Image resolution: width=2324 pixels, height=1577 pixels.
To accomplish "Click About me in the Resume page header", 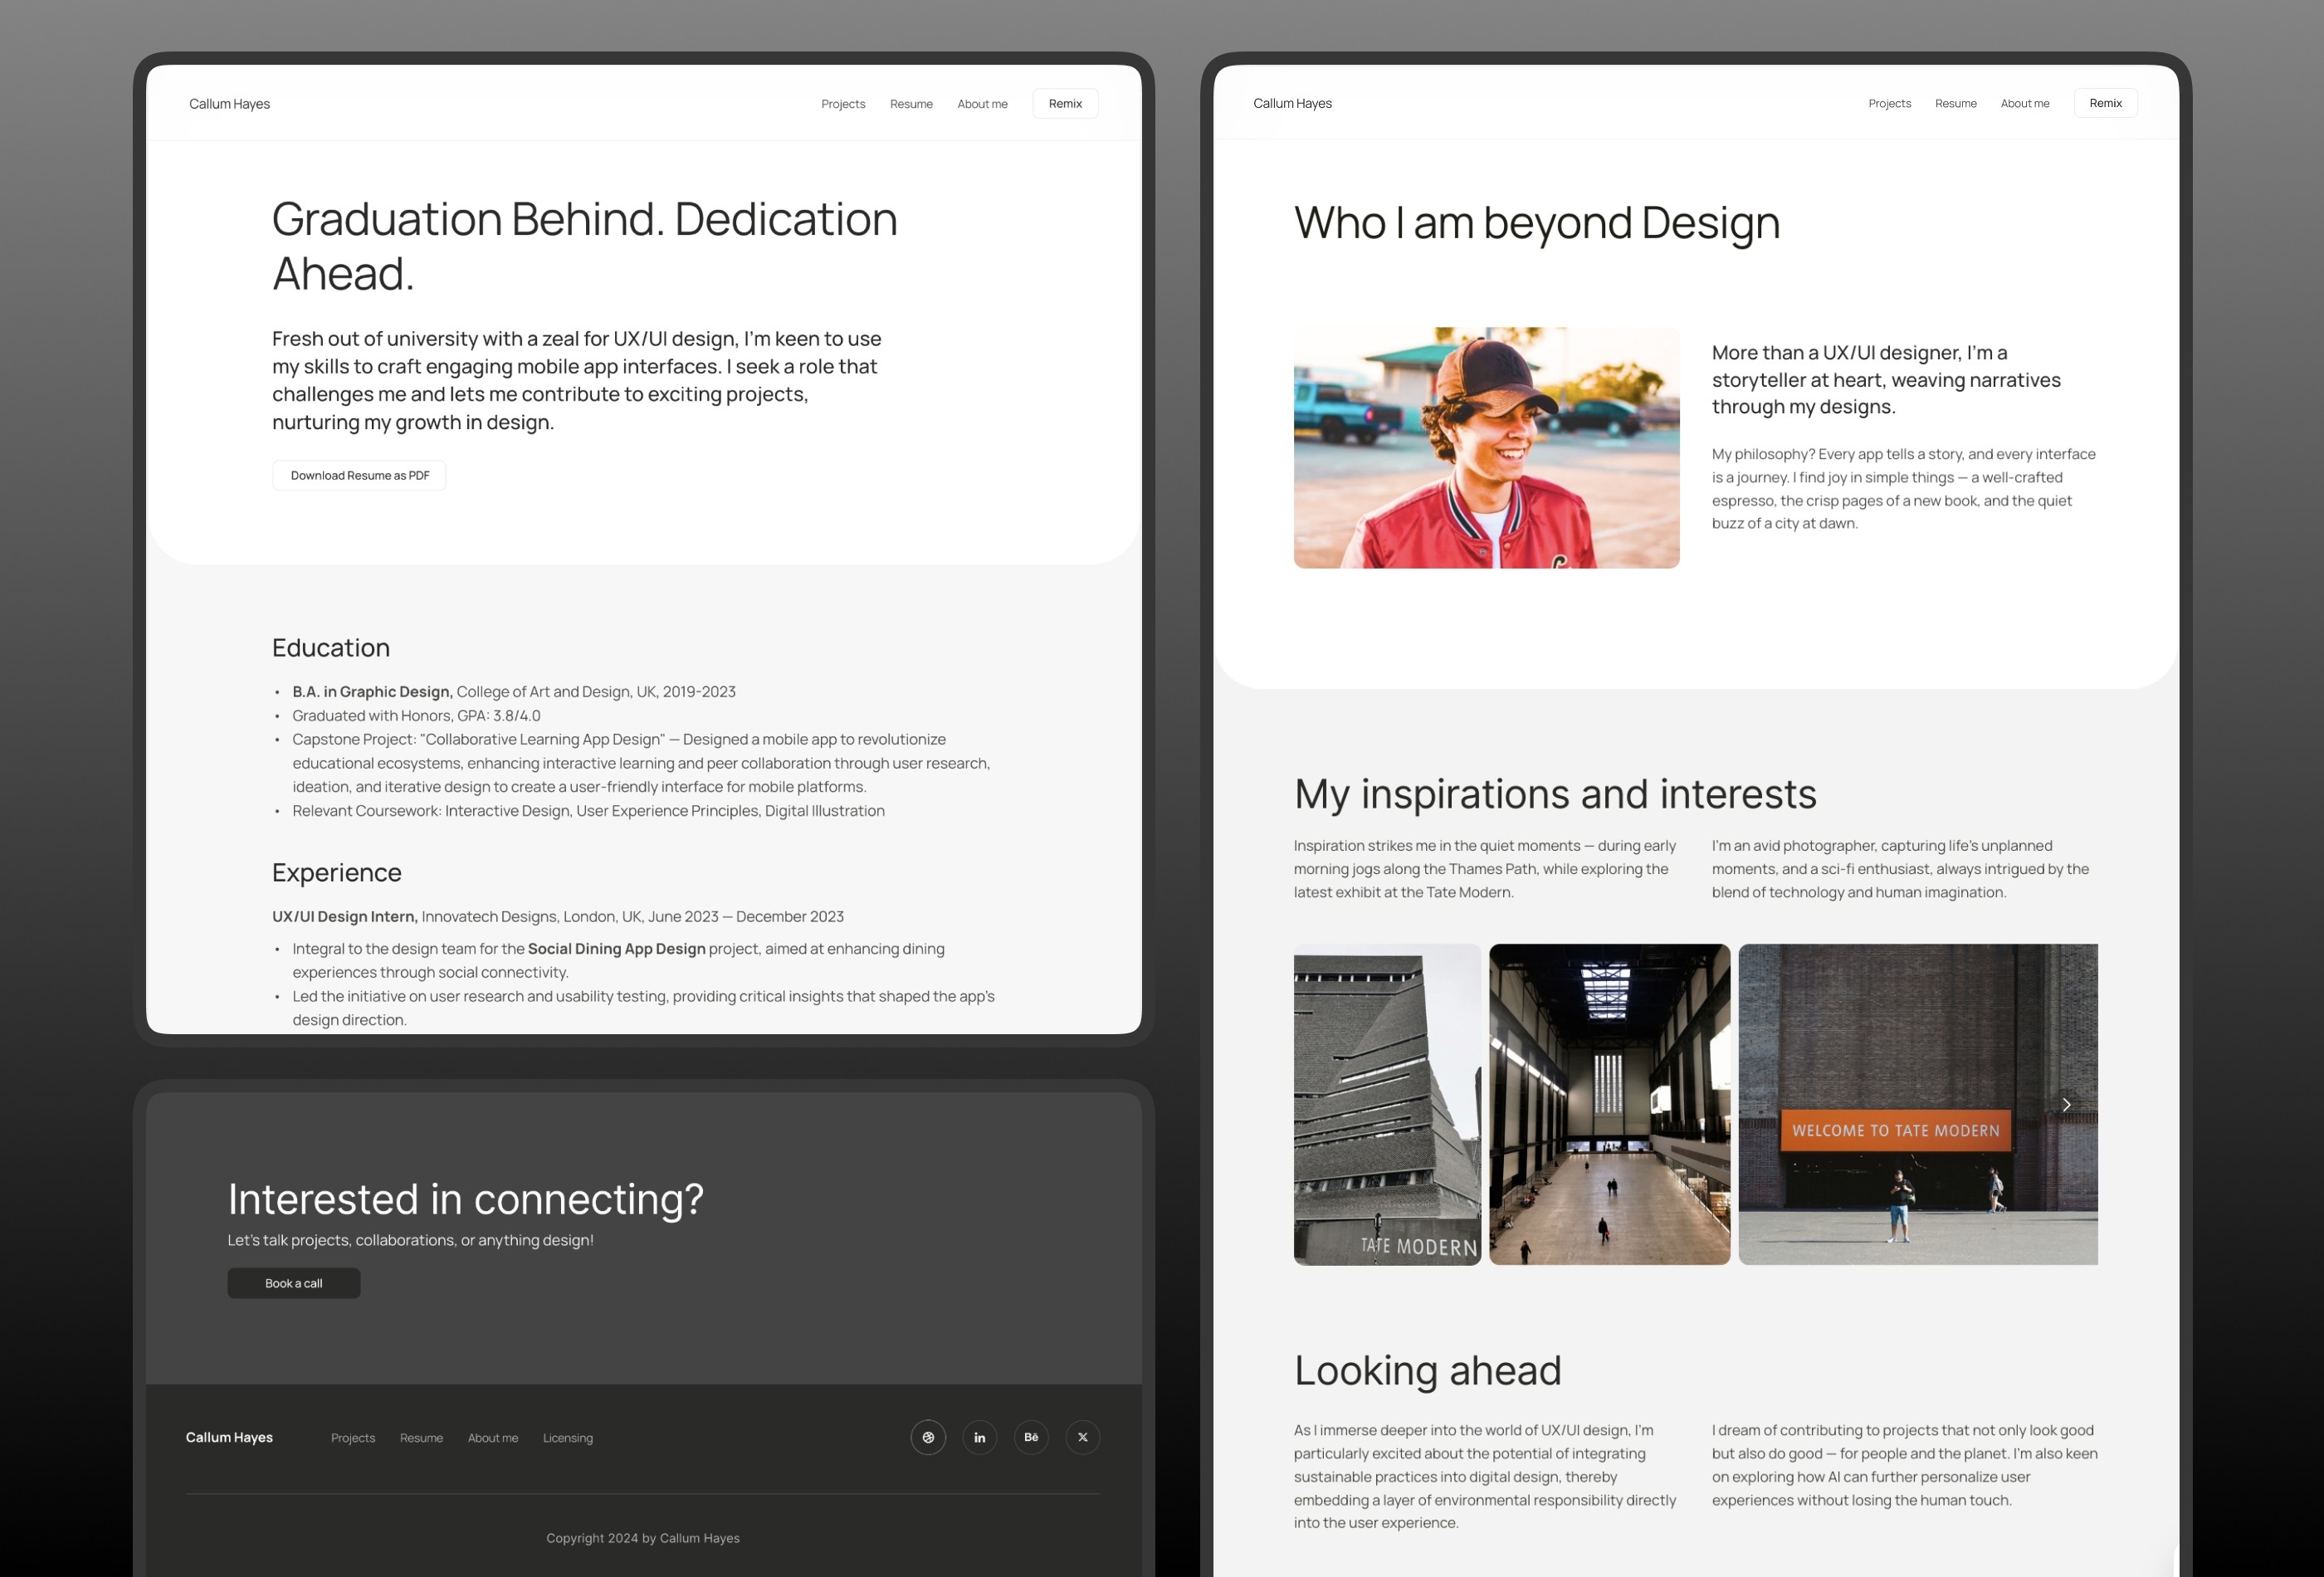I will [x=982, y=104].
